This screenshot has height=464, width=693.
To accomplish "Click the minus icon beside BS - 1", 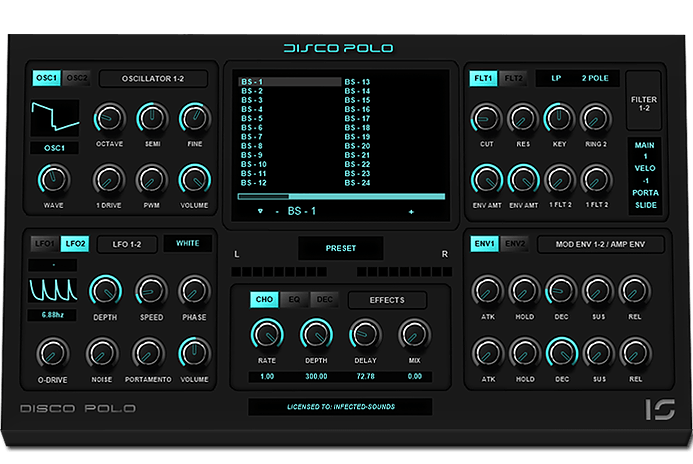I will (x=276, y=212).
